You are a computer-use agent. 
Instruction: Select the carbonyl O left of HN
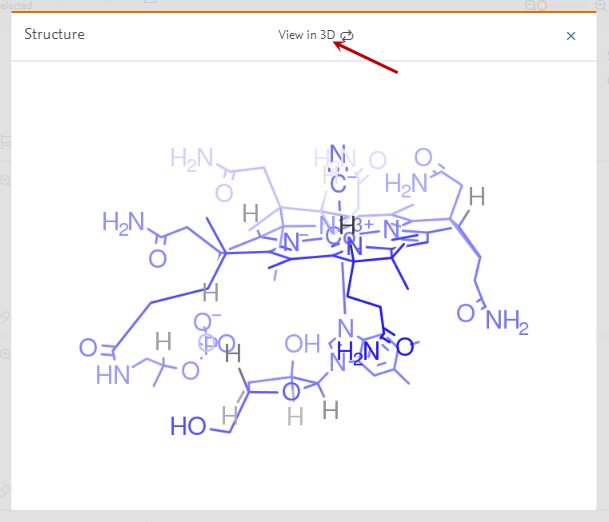click(x=88, y=349)
